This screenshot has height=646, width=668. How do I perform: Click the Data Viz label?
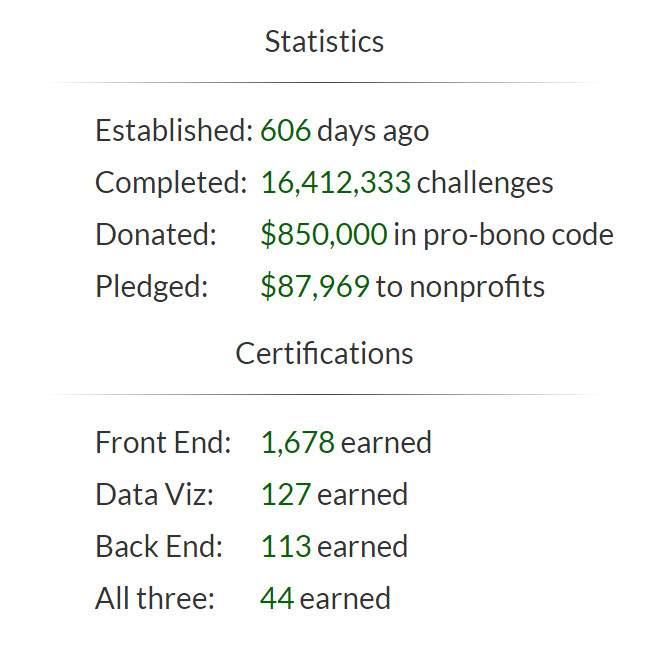pos(154,494)
